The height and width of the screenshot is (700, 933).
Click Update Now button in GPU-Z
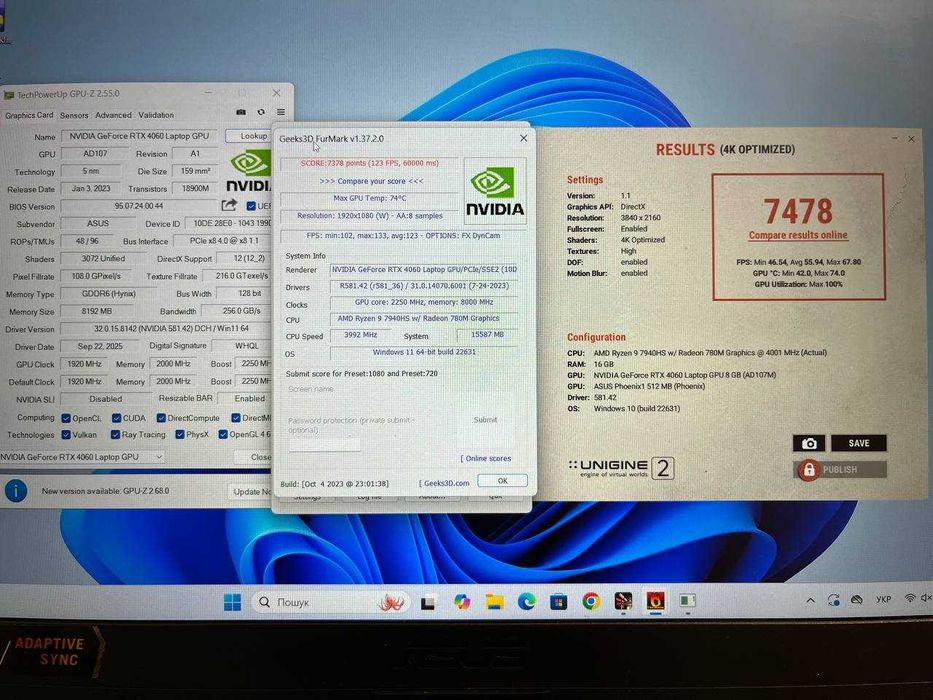(x=252, y=492)
